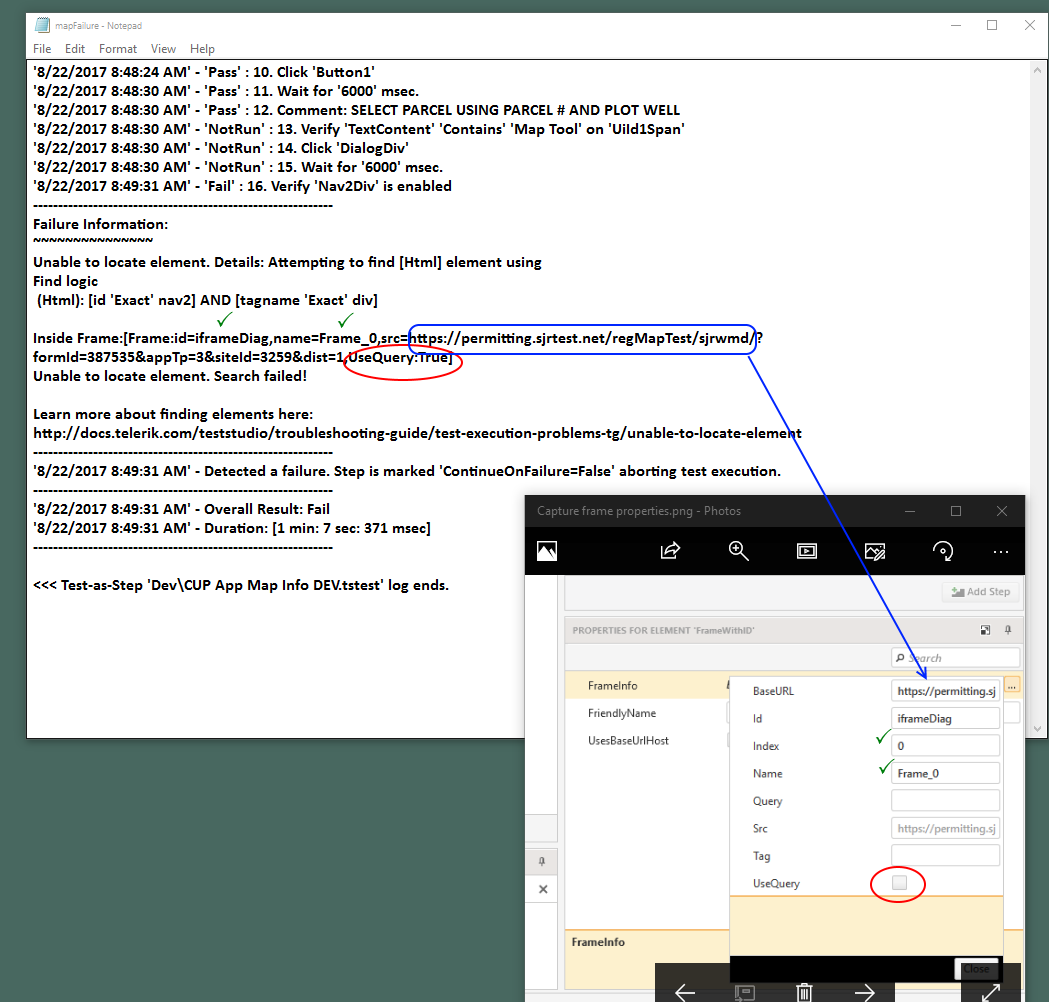
Task: Toggle the UseQuery checkbox
Action: (899, 883)
